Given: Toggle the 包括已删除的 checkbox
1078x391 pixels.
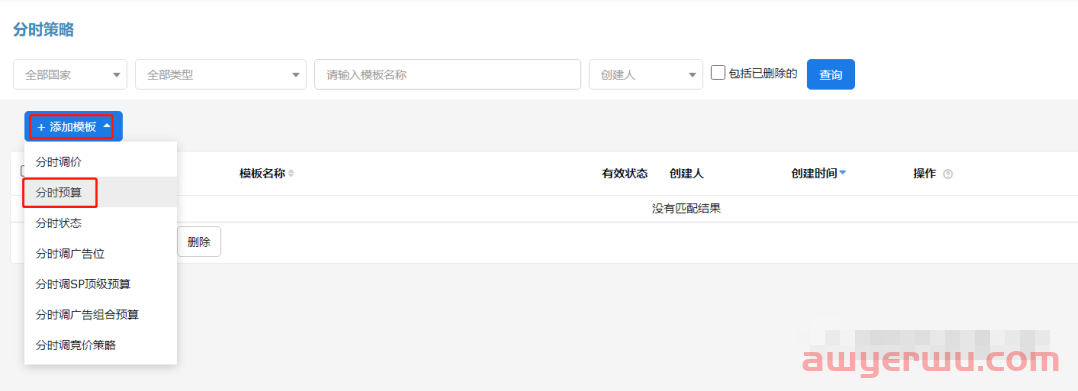Looking at the screenshot, I should [718, 73].
